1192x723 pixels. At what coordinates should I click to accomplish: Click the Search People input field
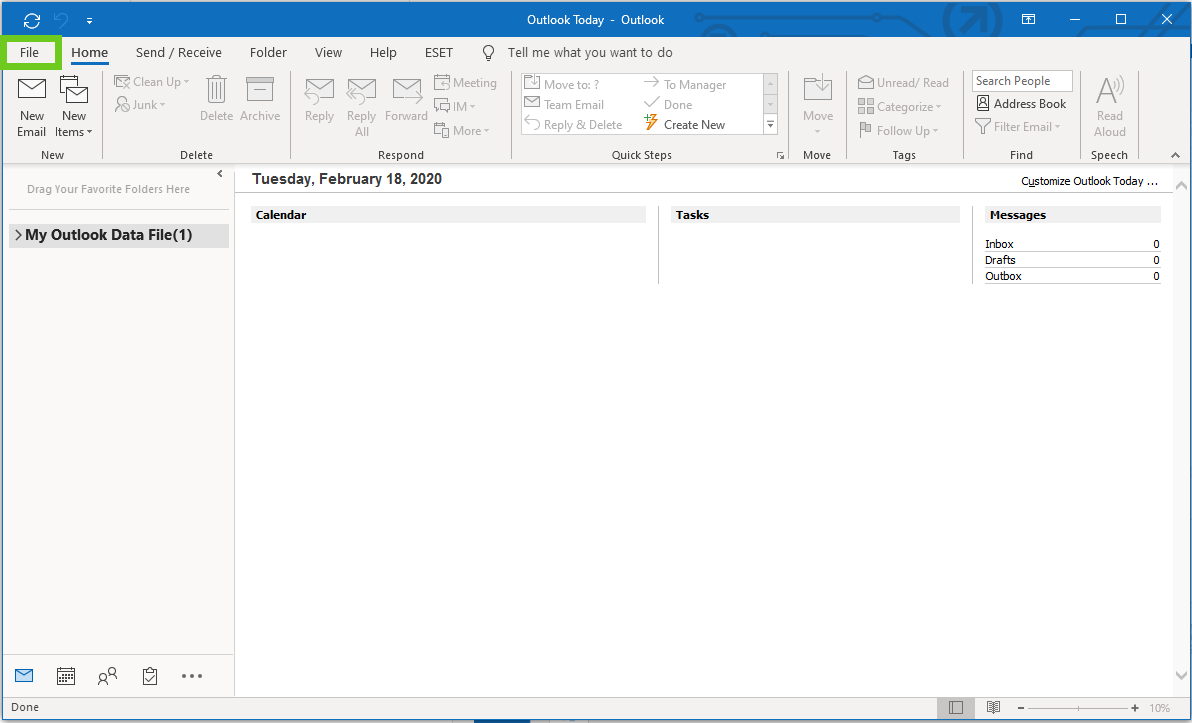pos(1021,81)
